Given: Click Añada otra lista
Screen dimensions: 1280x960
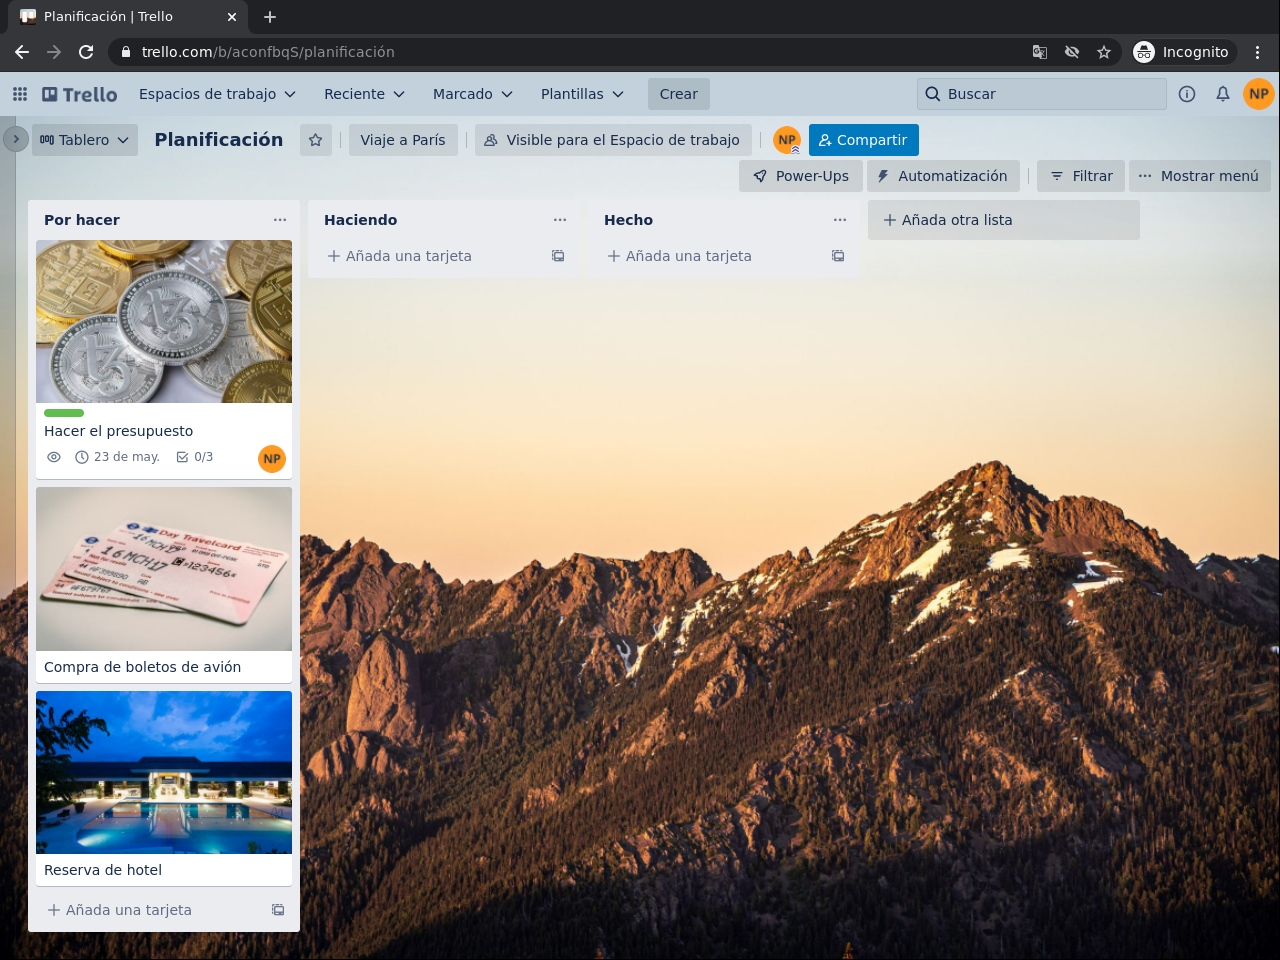Looking at the screenshot, I should click(1004, 220).
